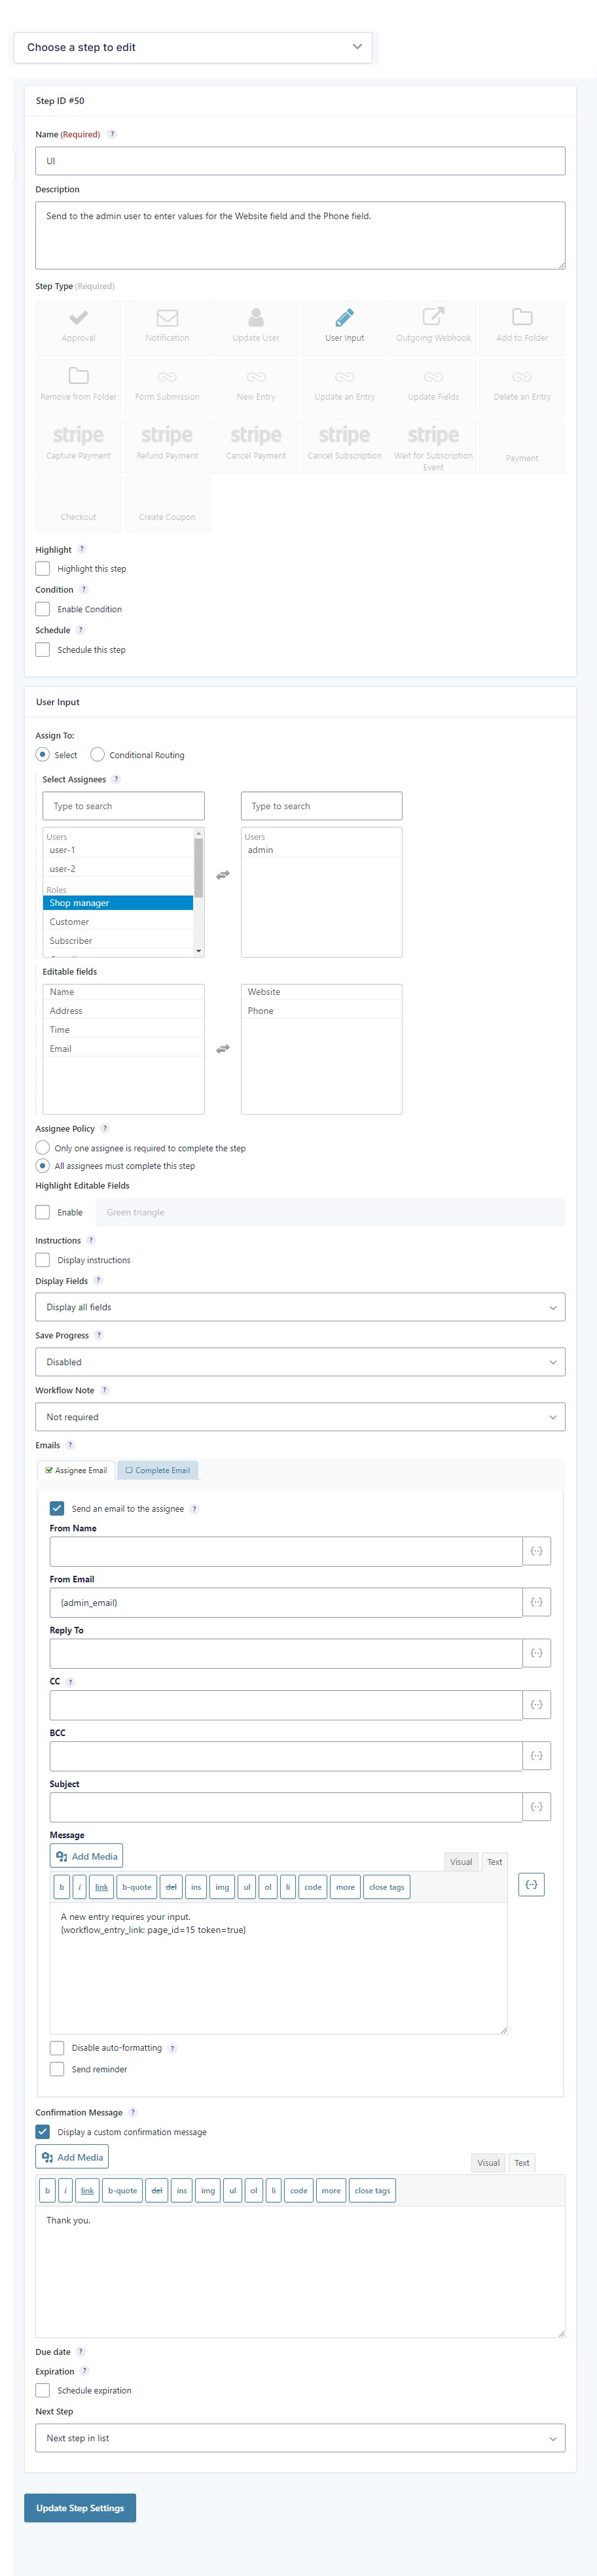Click the assignees transfer arrows icon
The height and width of the screenshot is (2576, 597).
pyautogui.click(x=223, y=875)
